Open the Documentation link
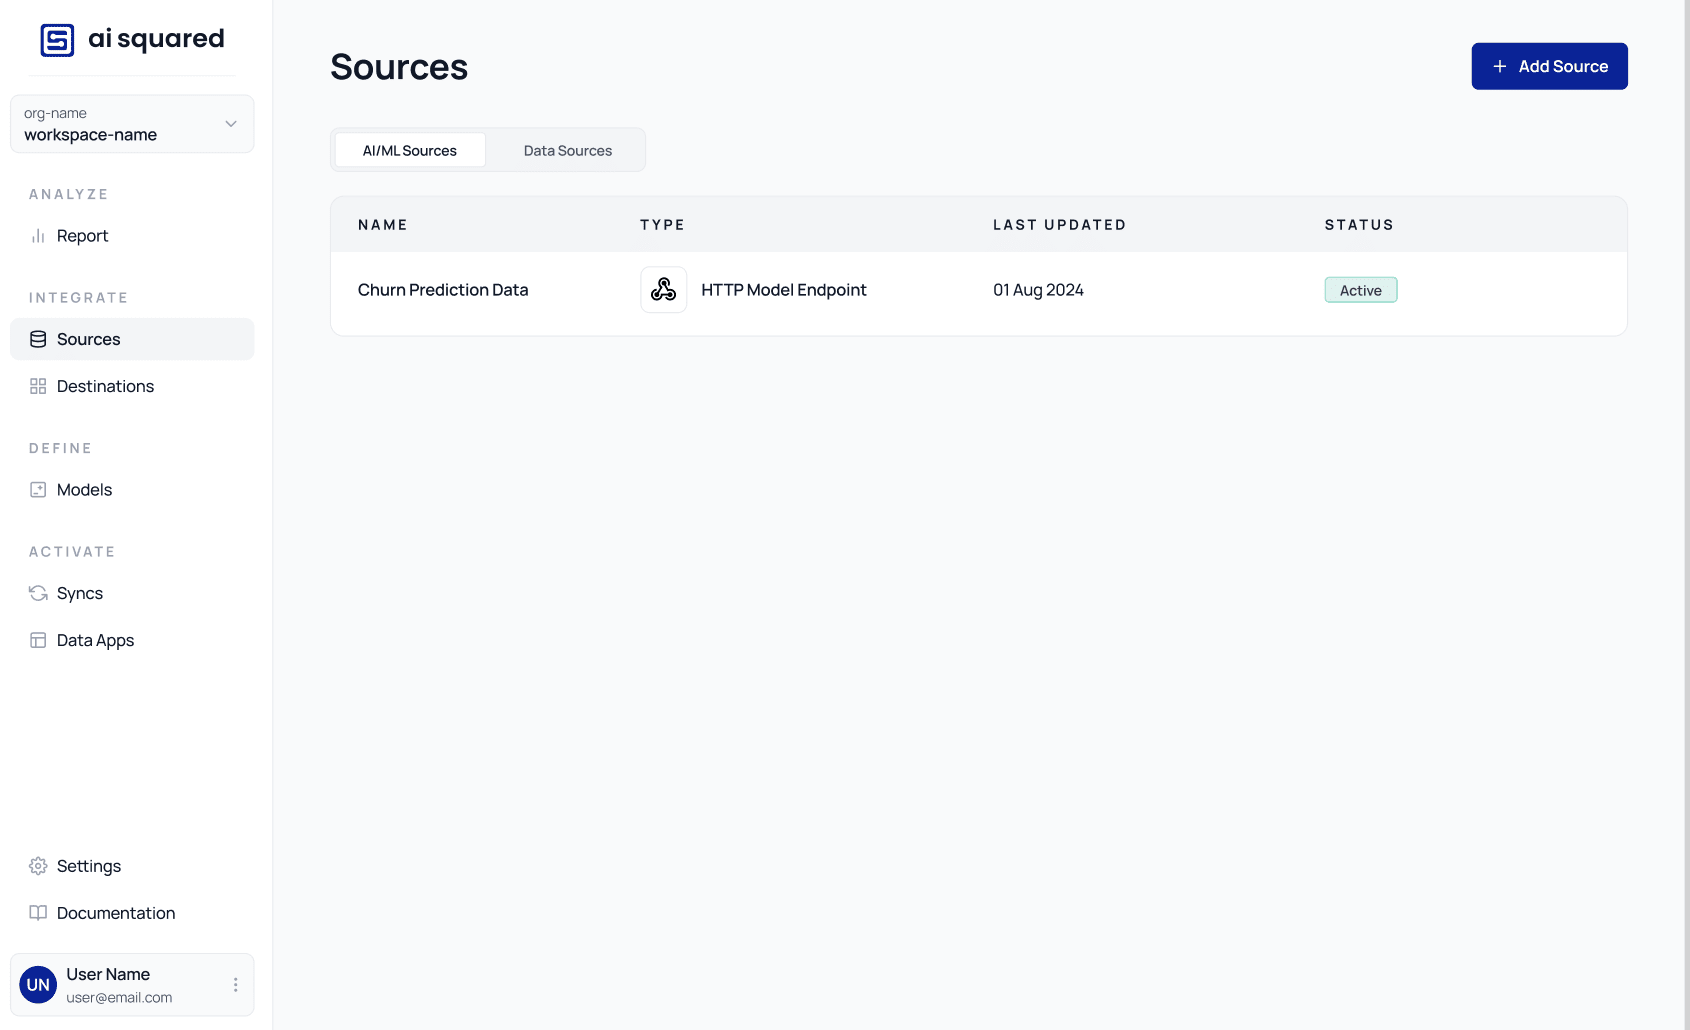 132,913
